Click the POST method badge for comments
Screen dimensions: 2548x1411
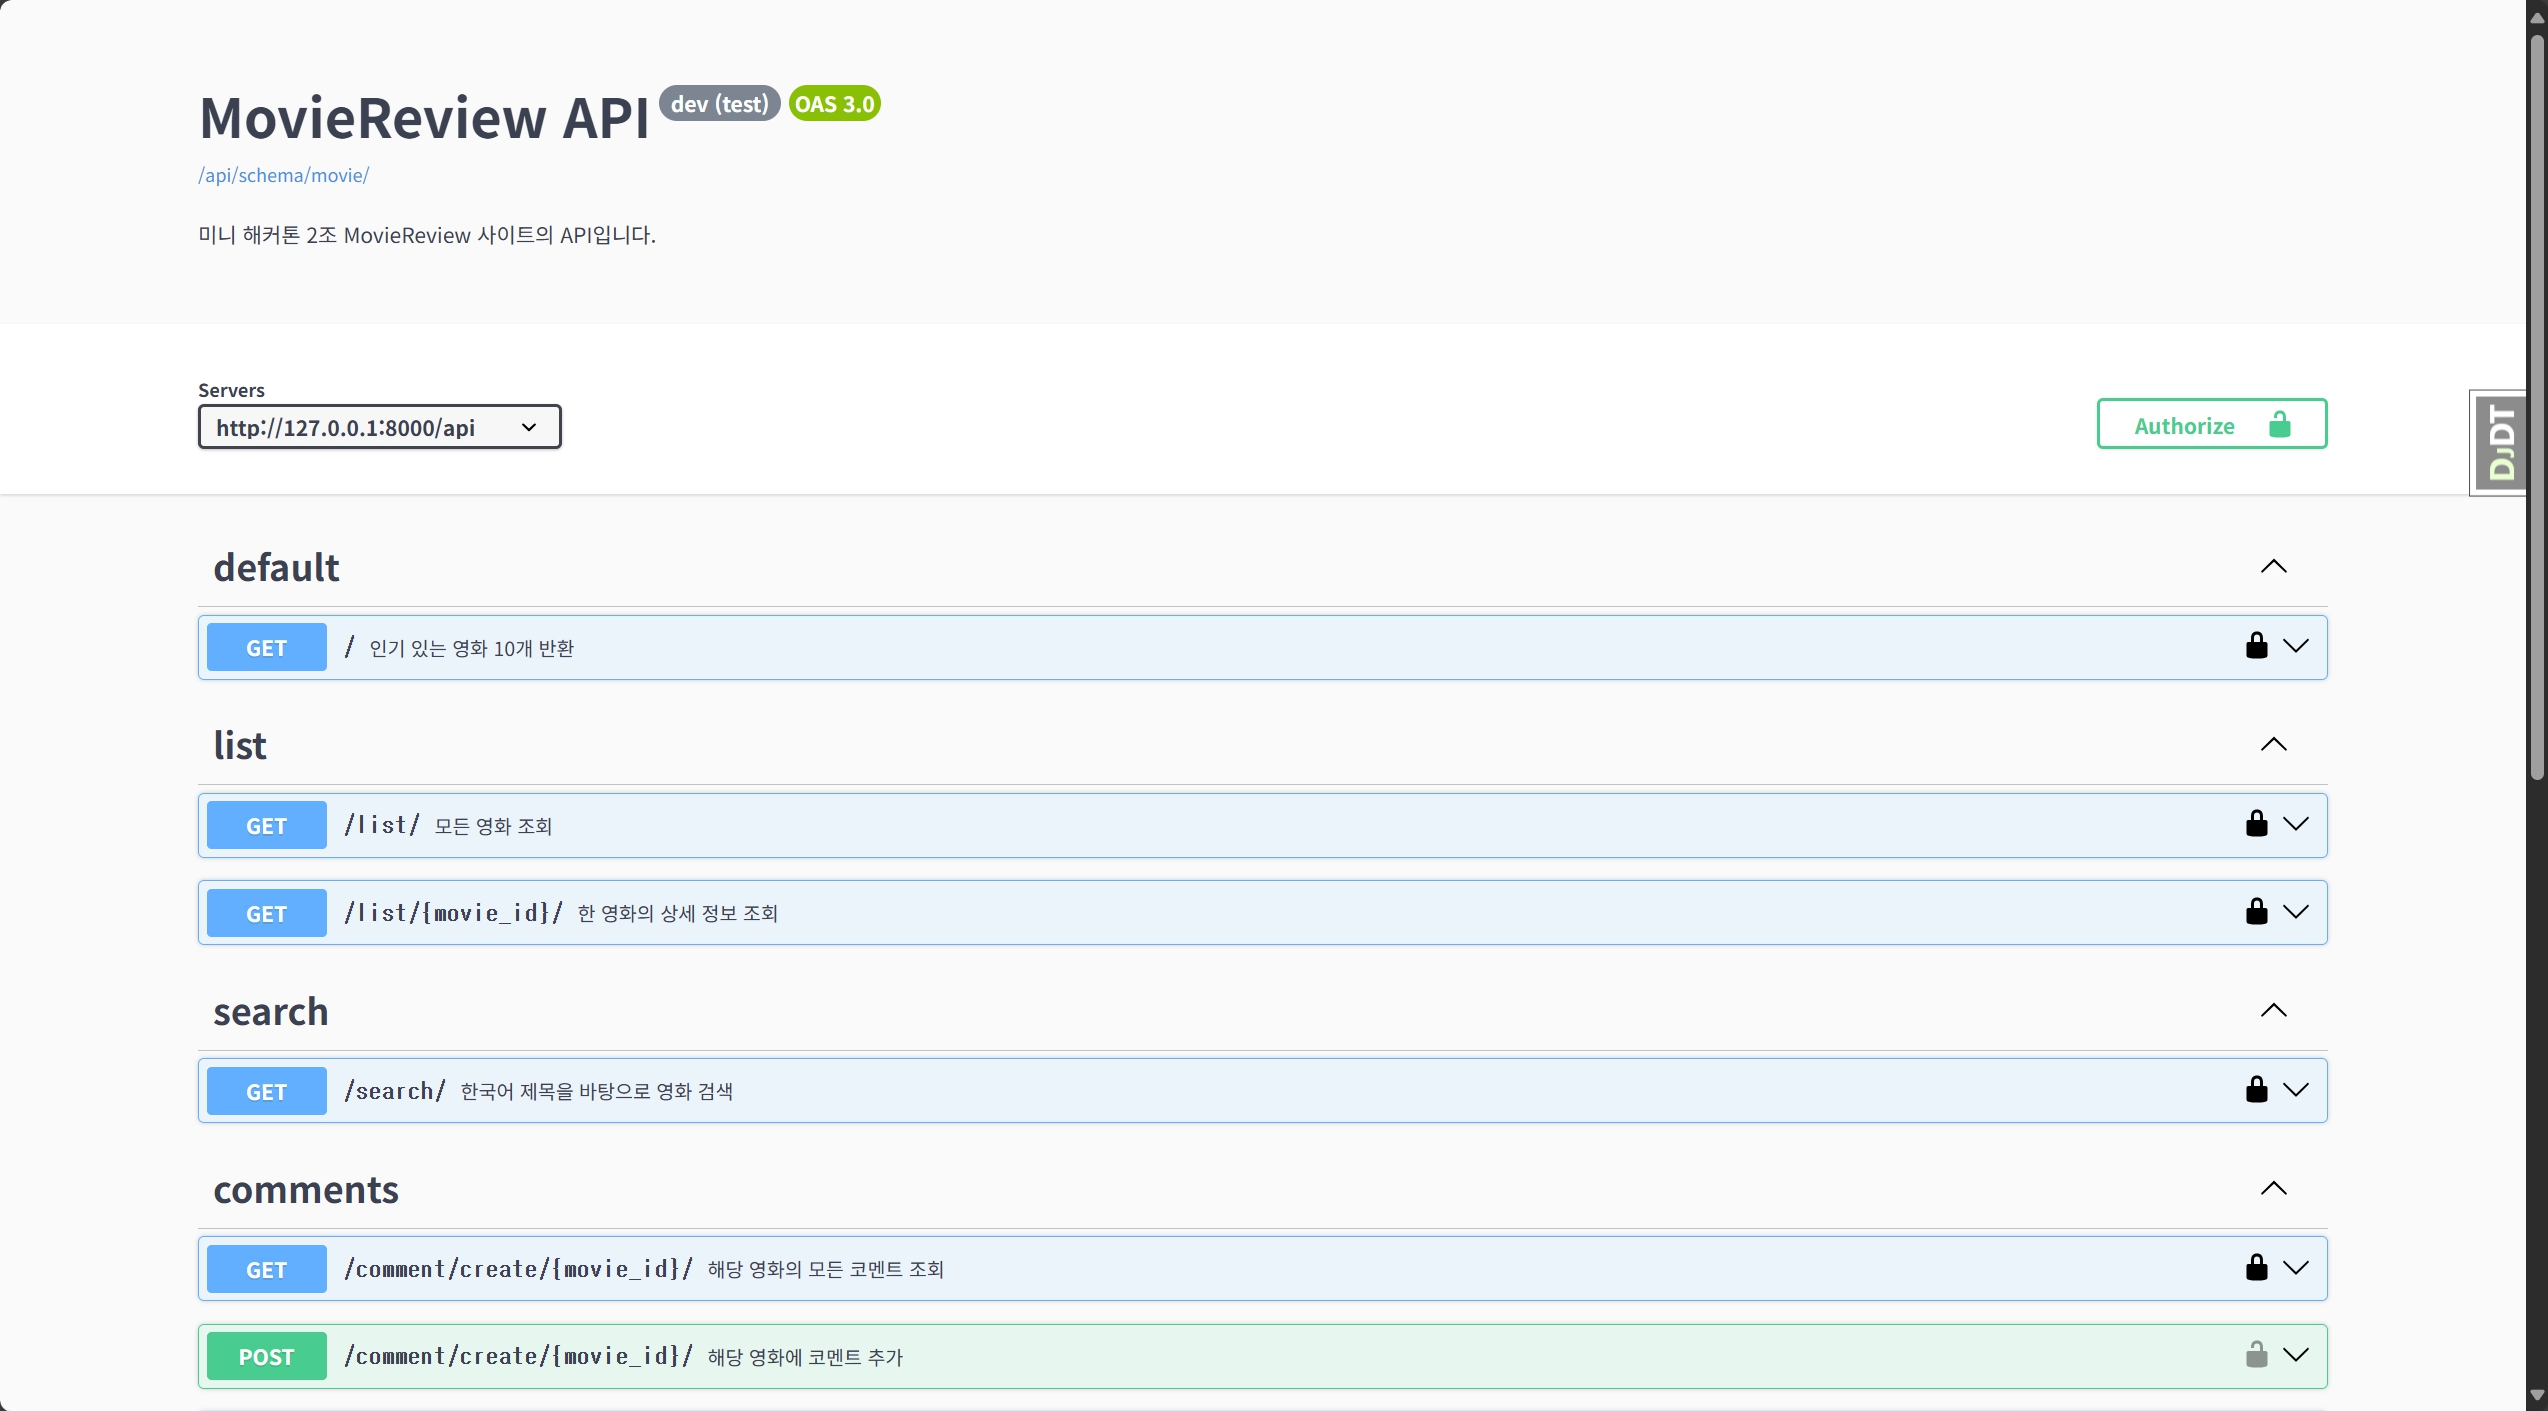[x=266, y=1356]
